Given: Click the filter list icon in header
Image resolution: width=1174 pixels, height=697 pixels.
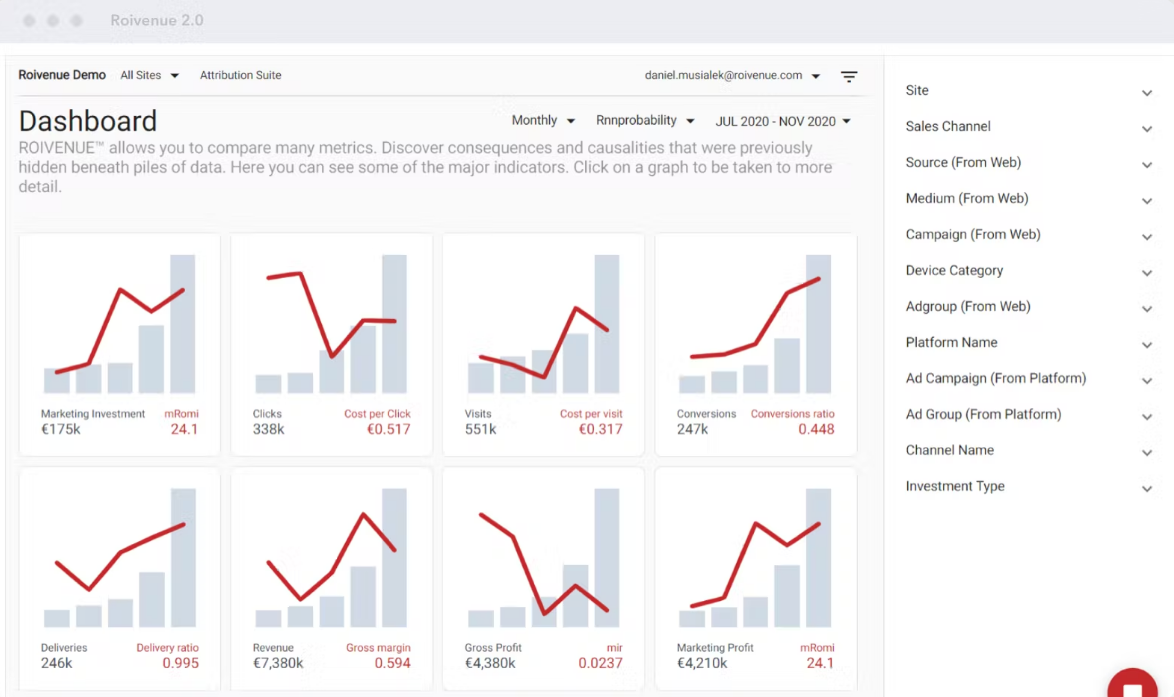Looking at the screenshot, I should click(x=849, y=76).
